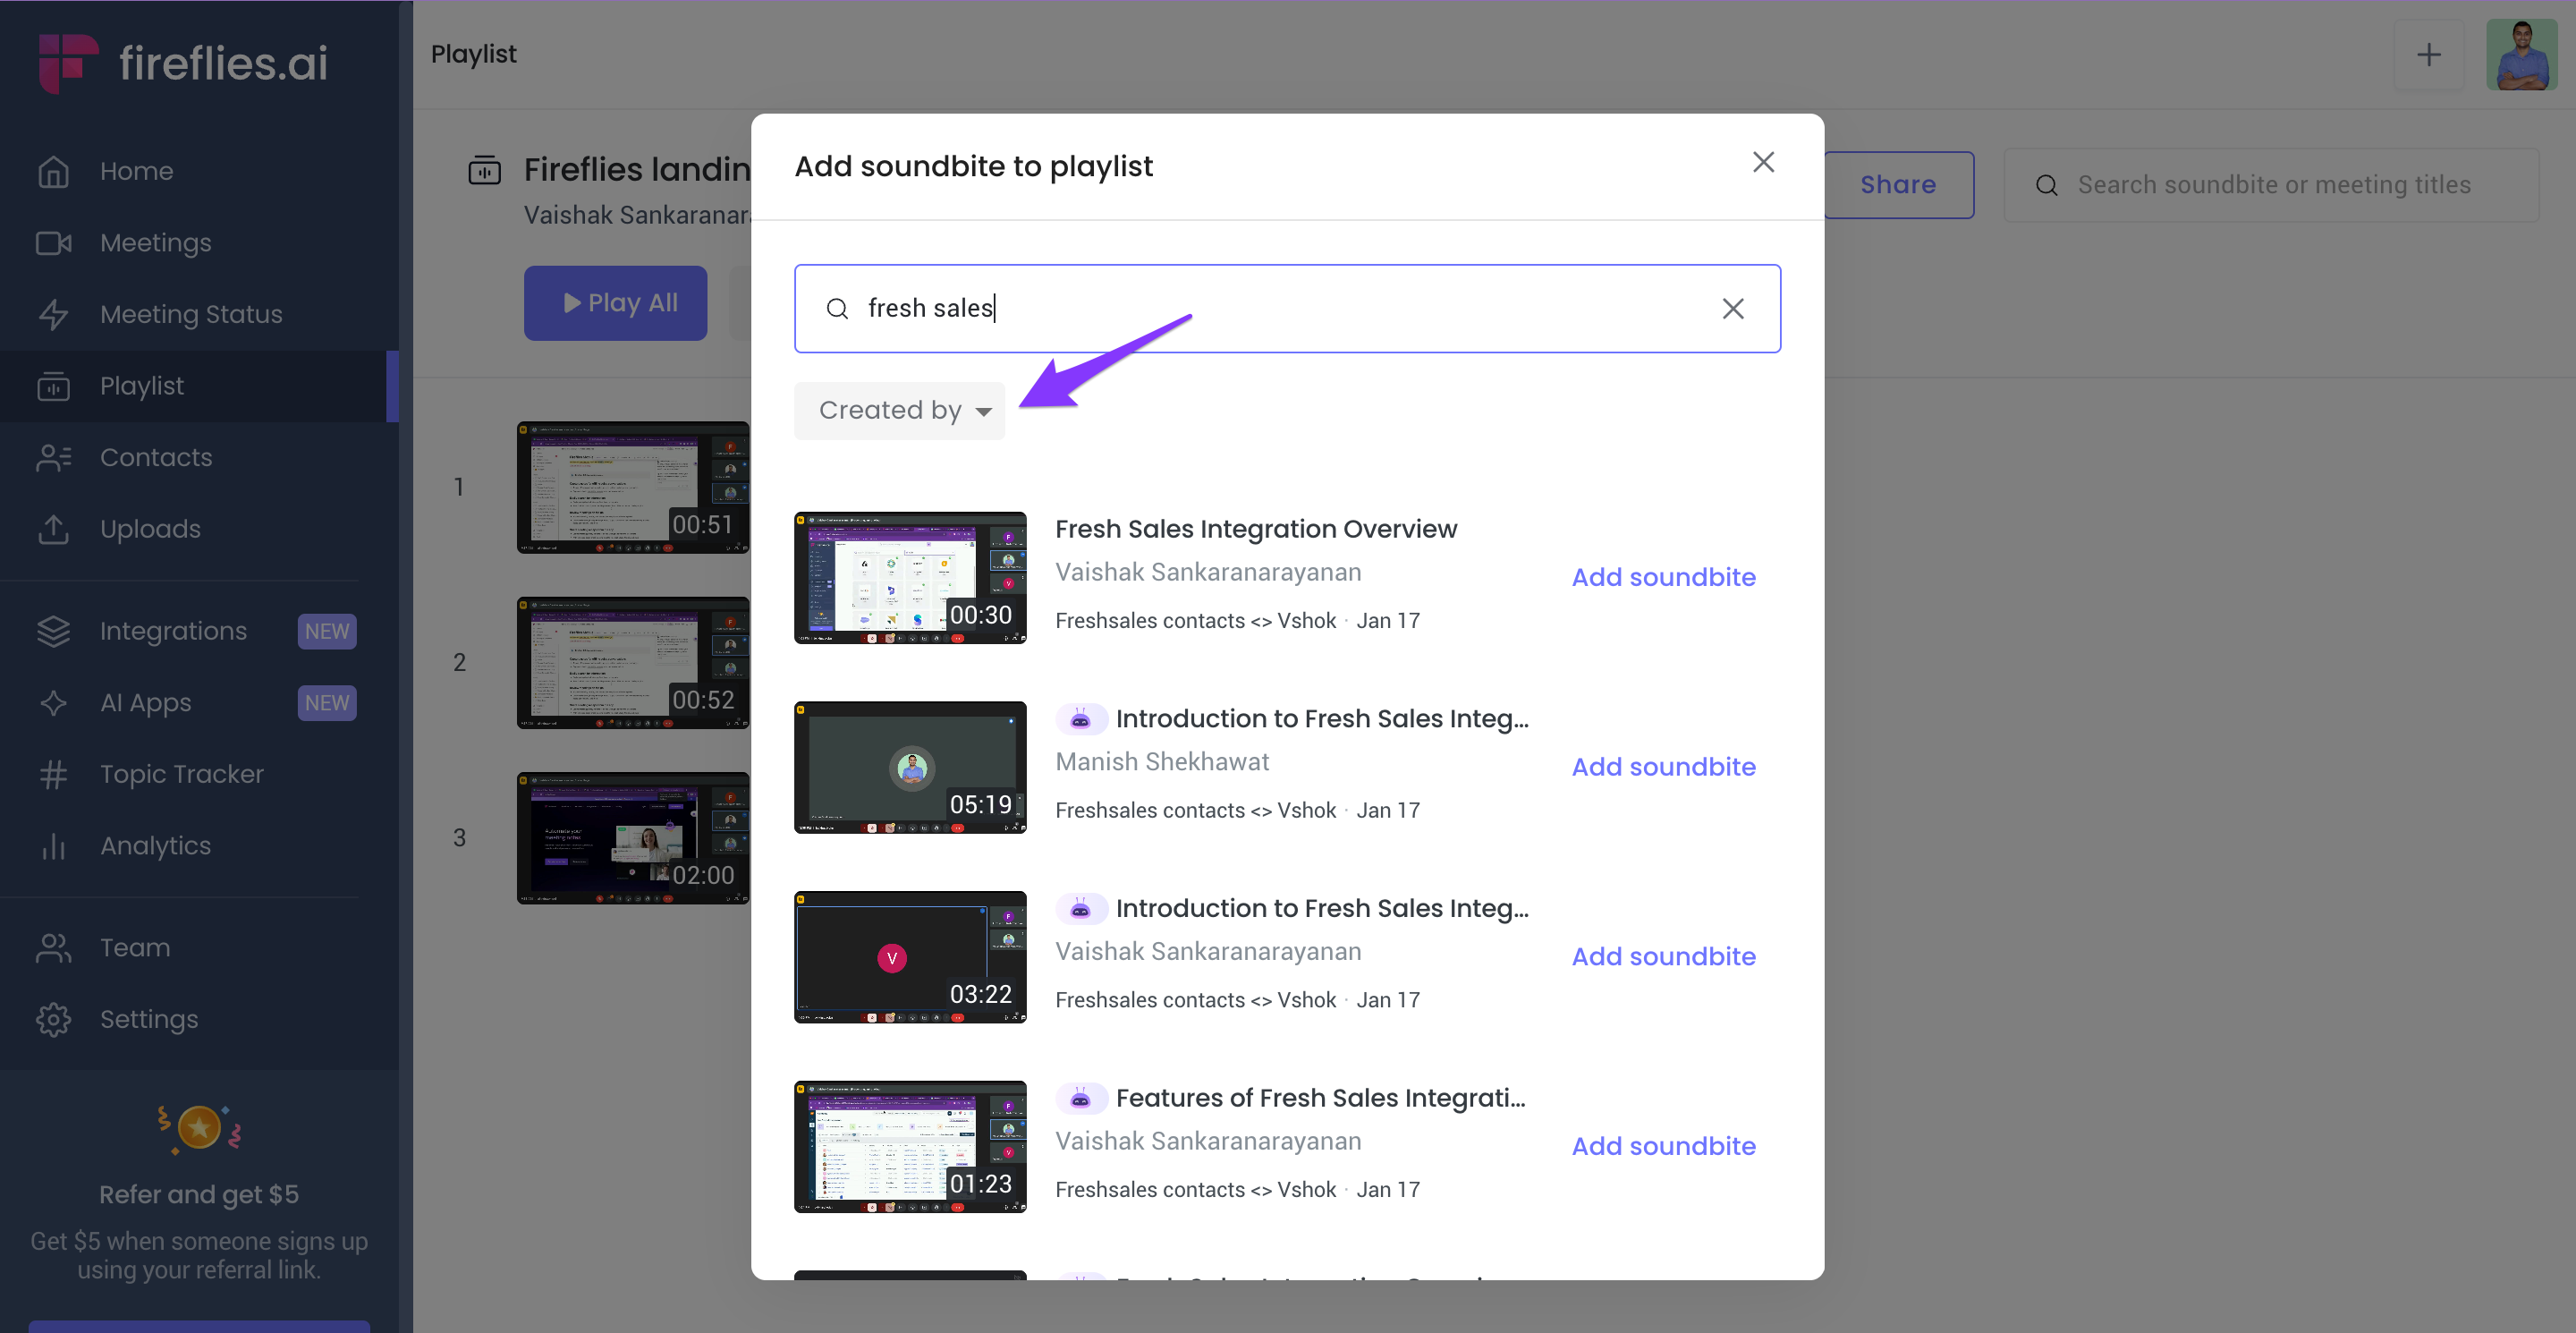Screen dimensions: 2576x1333
Task: Click Manish Shekhawat creator name
Action: pyautogui.click(x=1162, y=762)
